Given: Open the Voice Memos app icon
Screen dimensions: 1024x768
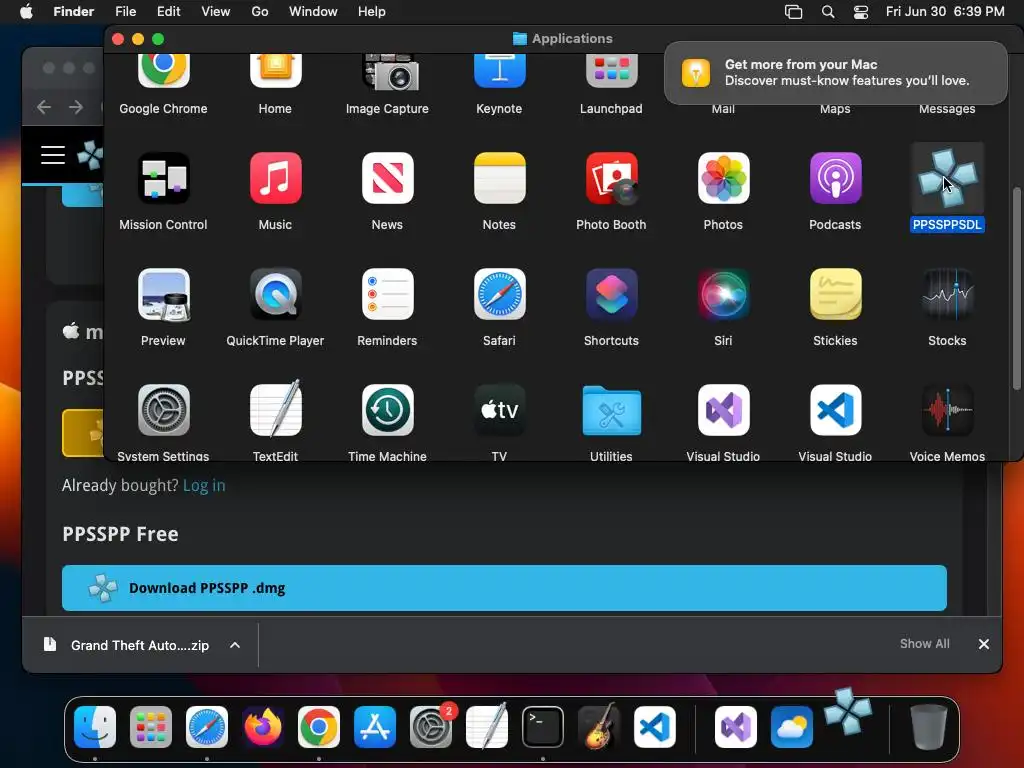Looking at the screenshot, I should 947,410.
